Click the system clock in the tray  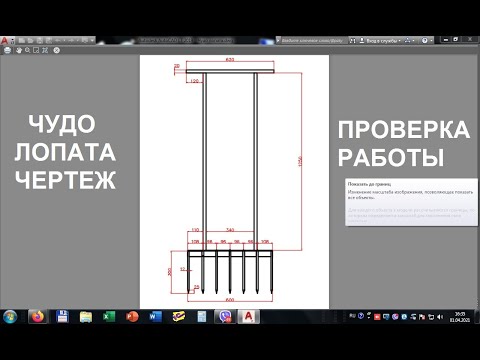460,317
